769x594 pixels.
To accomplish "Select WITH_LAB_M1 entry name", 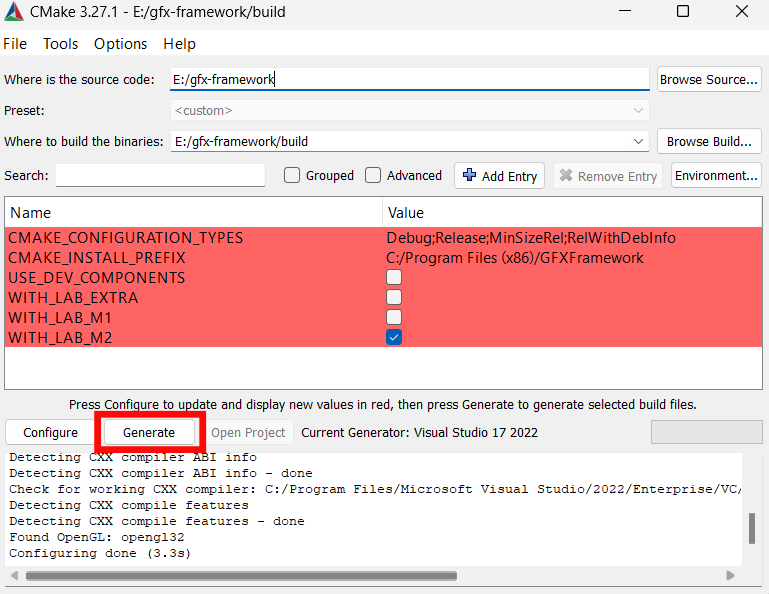I will pyautogui.click(x=60, y=318).
